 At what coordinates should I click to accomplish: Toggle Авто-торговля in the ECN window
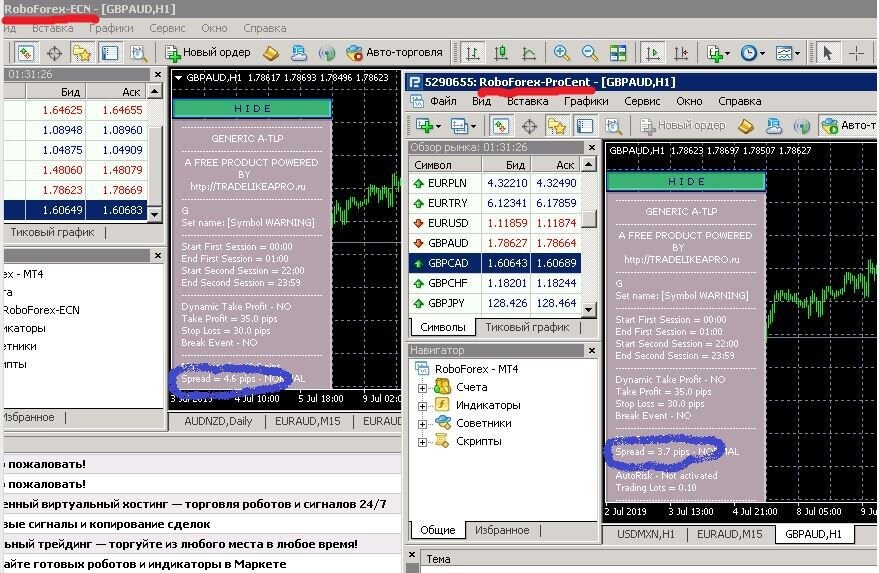coord(394,53)
